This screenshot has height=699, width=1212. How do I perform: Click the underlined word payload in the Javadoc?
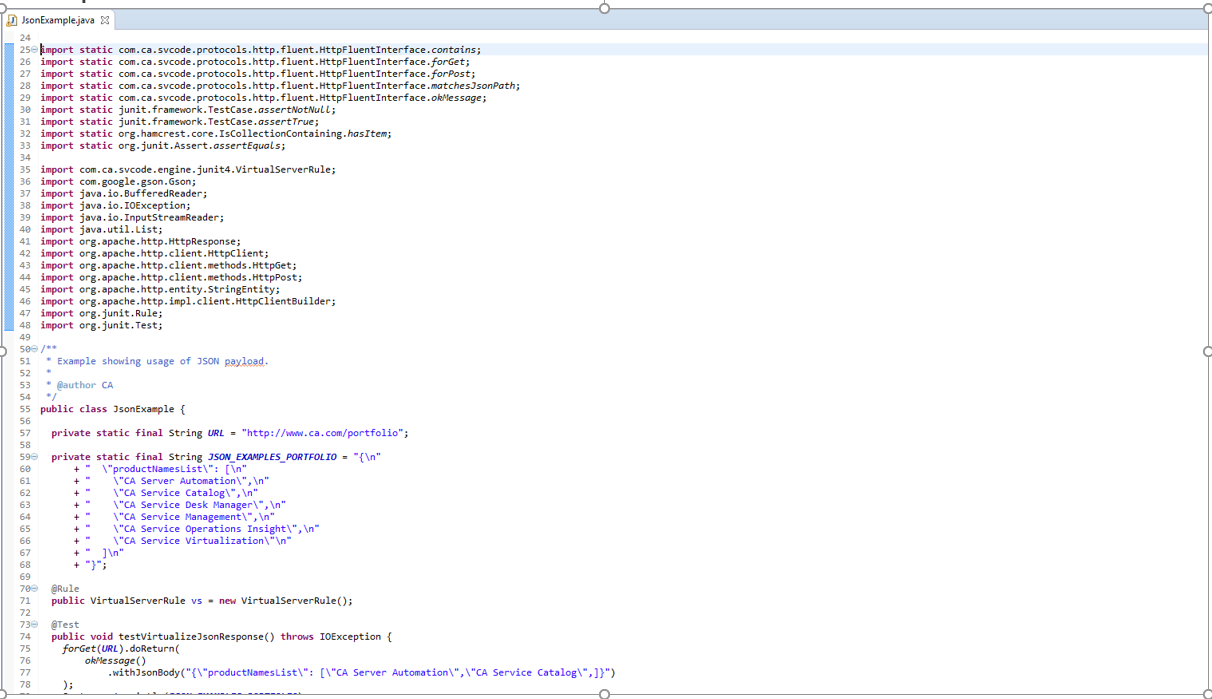click(245, 361)
